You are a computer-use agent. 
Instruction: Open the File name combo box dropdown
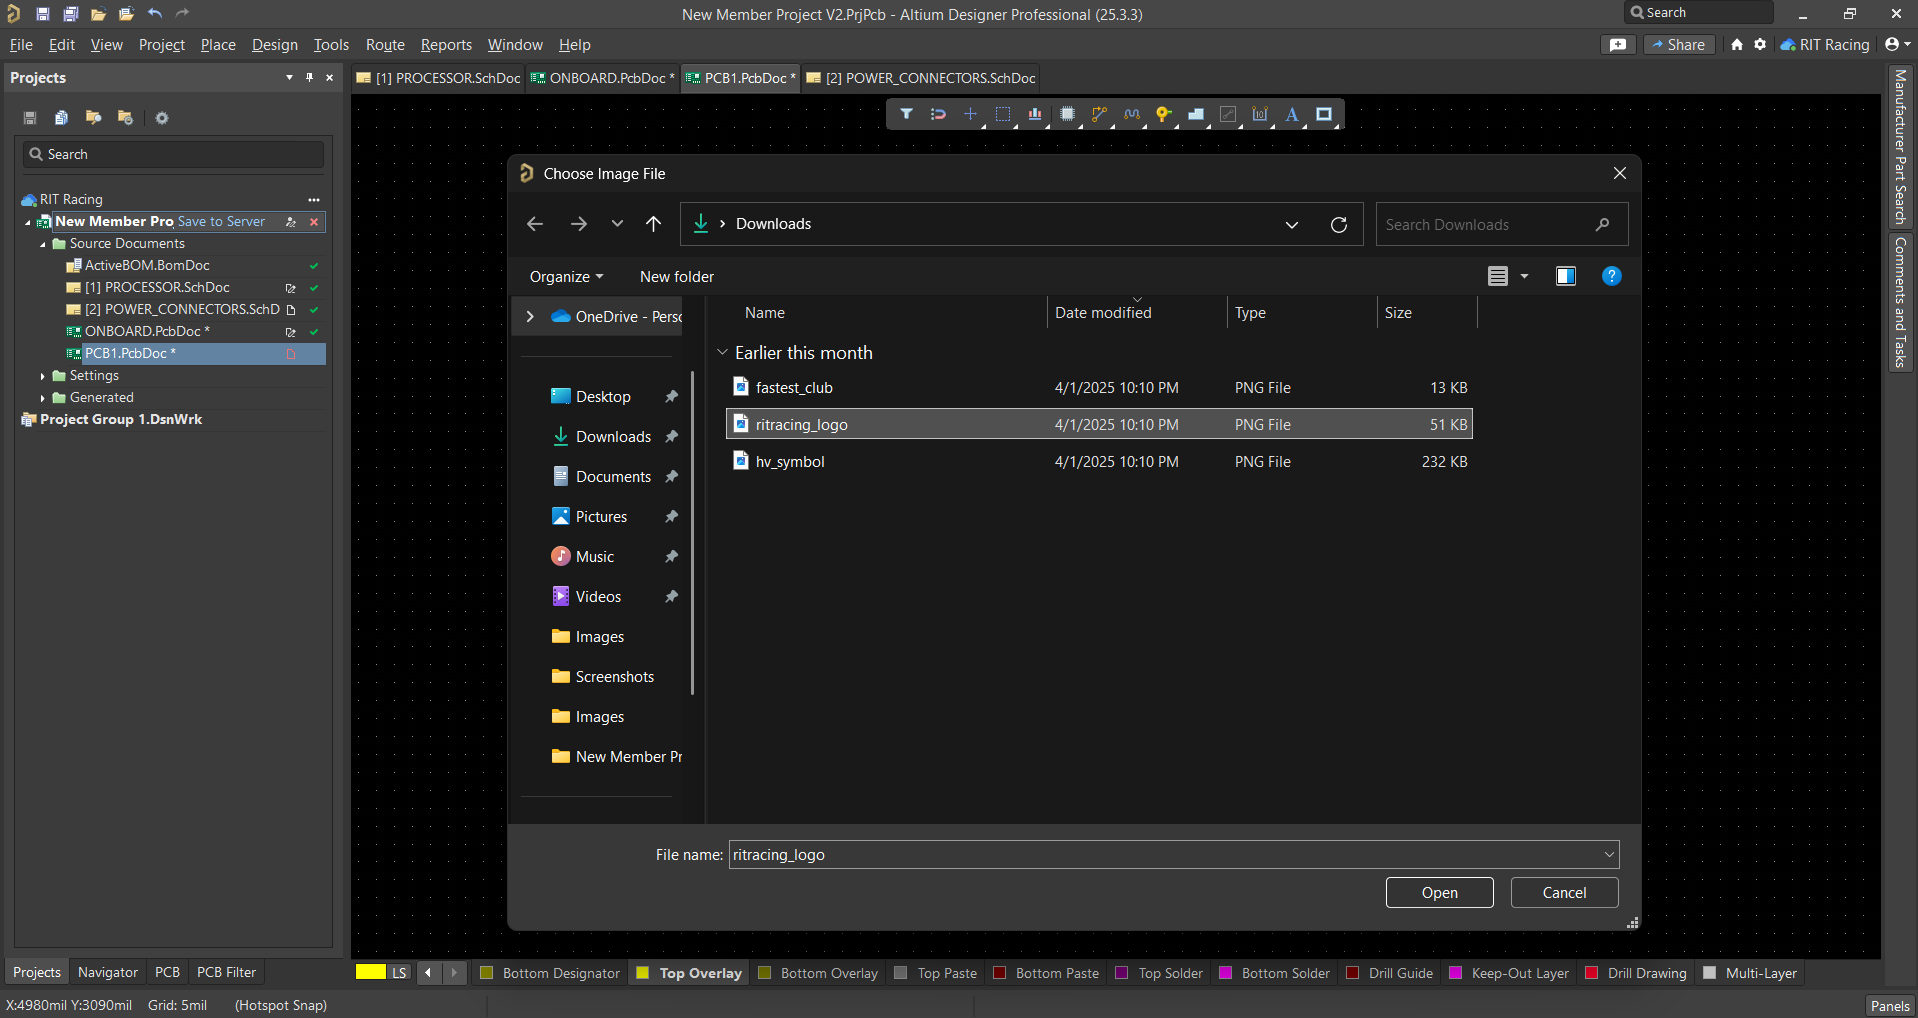(1609, 855)
